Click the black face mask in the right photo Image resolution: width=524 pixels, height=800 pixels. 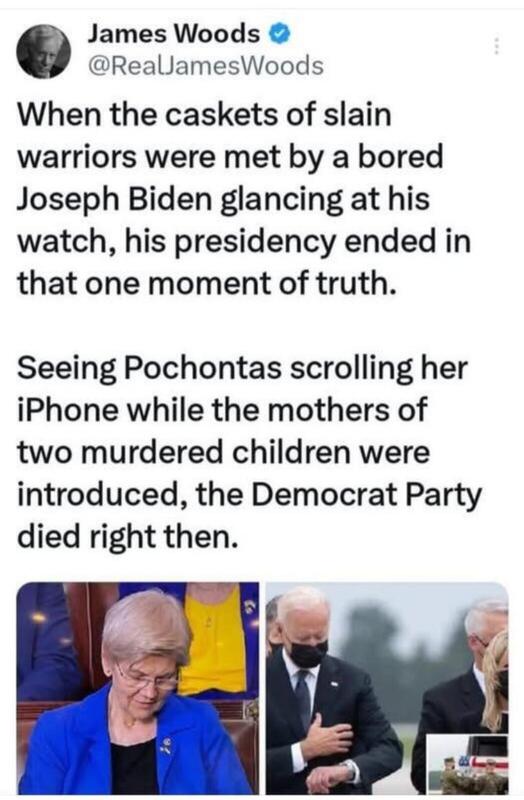[x=307, y=653]
